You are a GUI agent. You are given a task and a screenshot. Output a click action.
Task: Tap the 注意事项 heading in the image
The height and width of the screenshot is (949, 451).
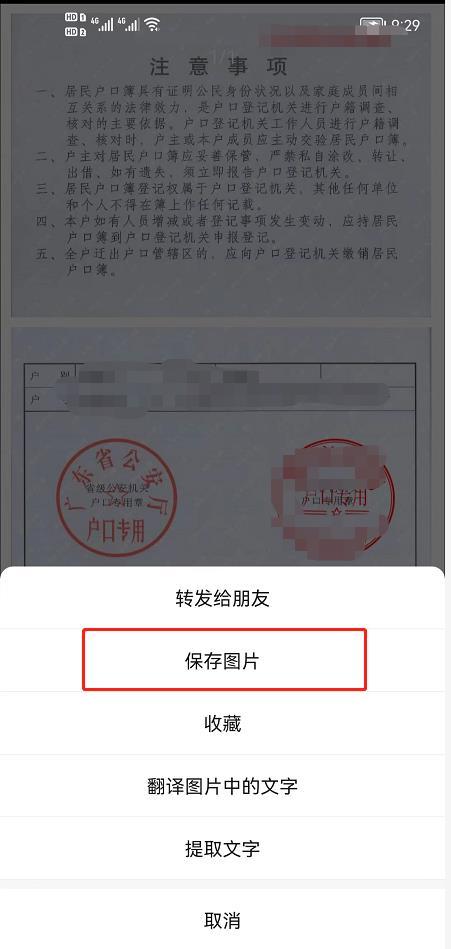219,67
